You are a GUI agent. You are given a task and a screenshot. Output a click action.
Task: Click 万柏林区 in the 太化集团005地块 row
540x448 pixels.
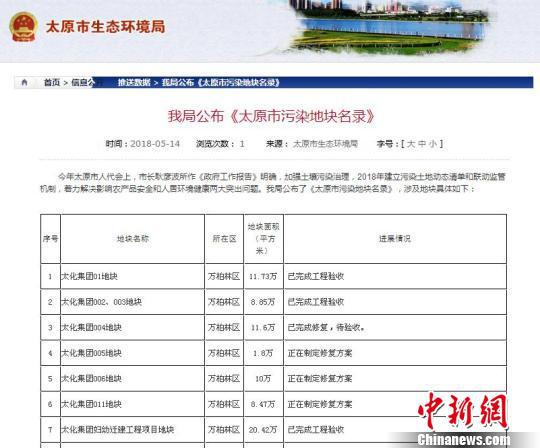(224, 353)
